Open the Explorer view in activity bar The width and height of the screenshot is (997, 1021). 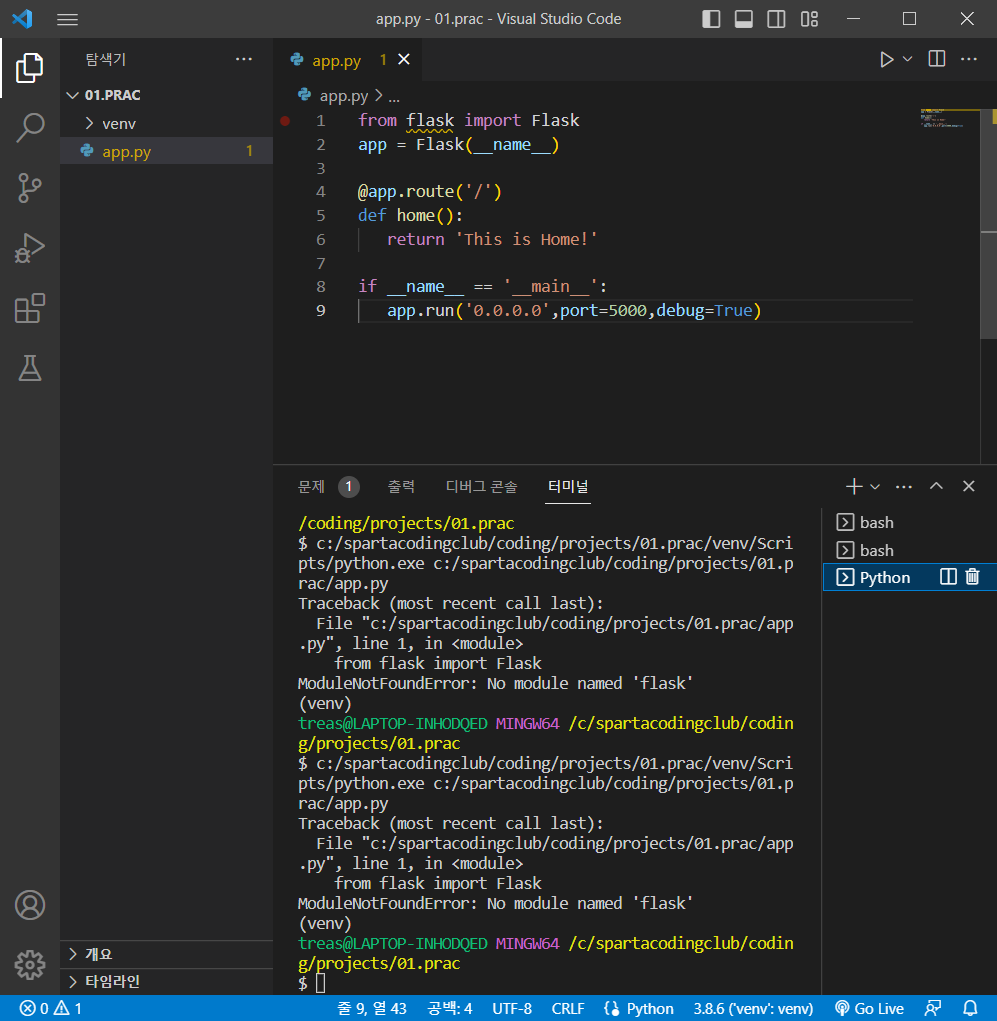pos(29,67)
